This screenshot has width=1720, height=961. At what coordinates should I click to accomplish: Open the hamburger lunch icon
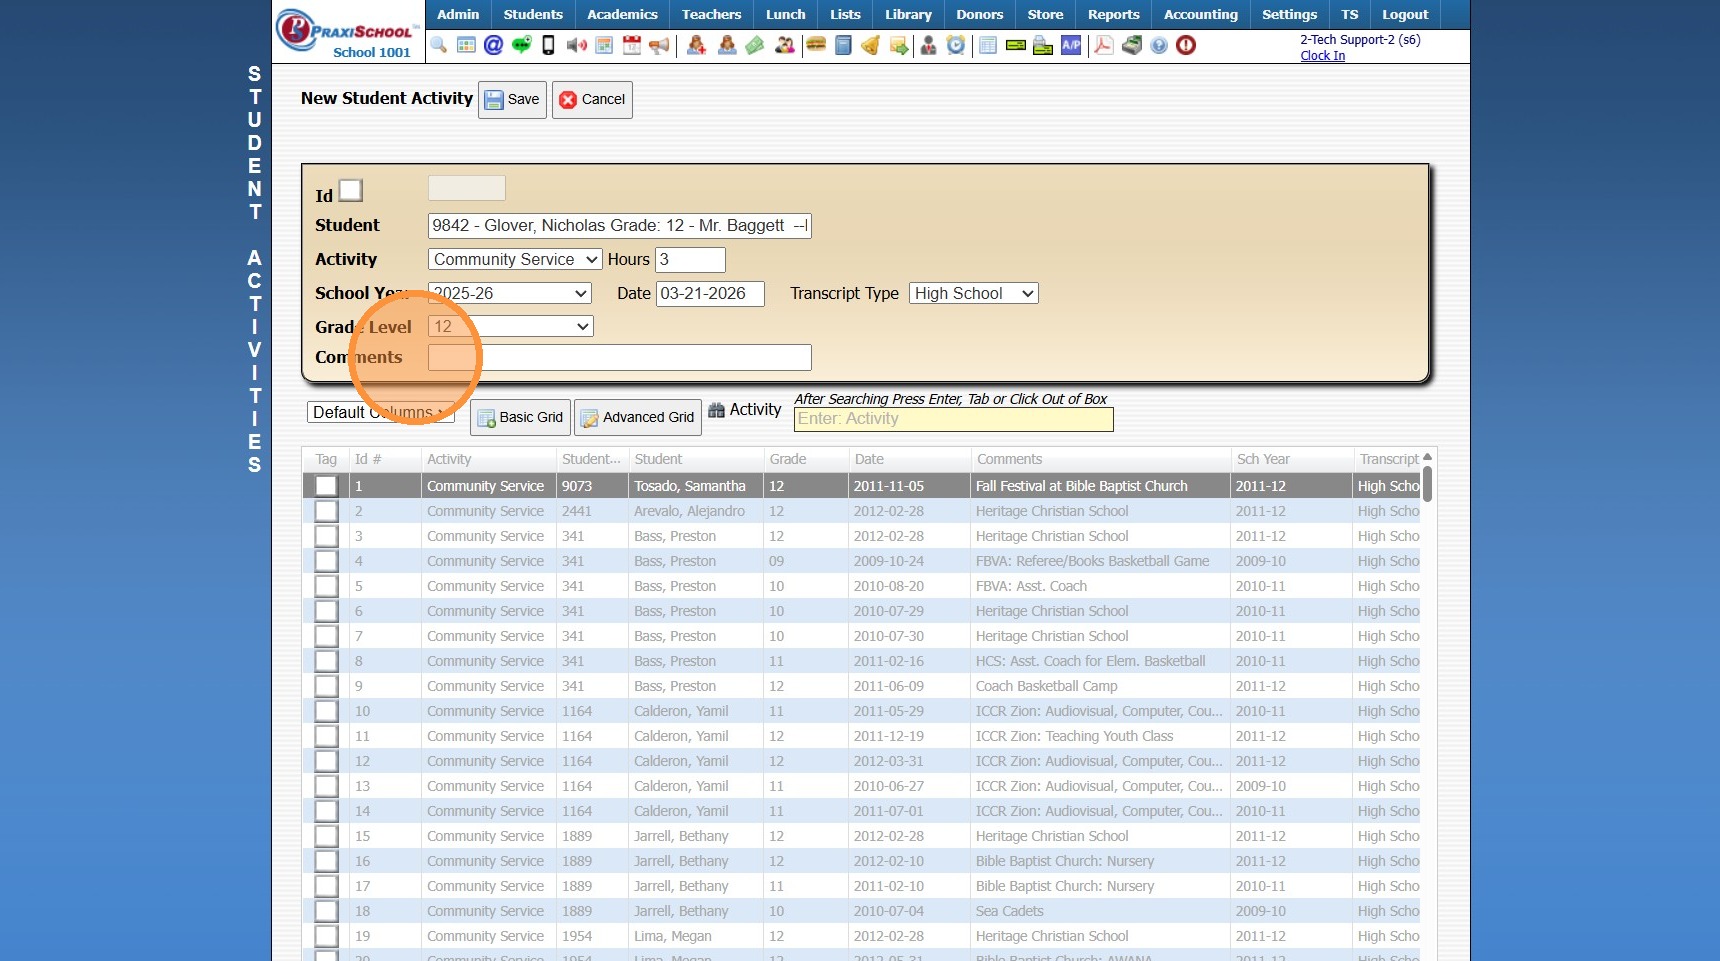[816, 45]
